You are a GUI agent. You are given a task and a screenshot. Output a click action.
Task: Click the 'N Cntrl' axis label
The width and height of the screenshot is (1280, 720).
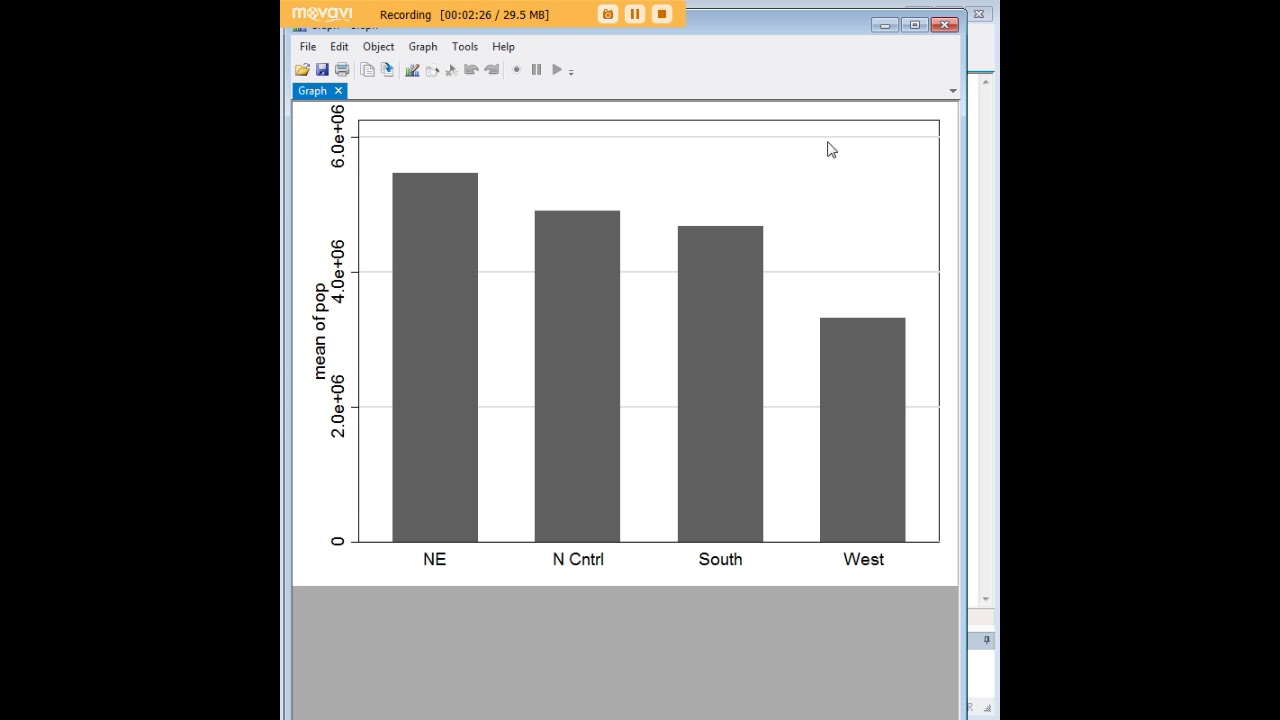tap(578, 559)
